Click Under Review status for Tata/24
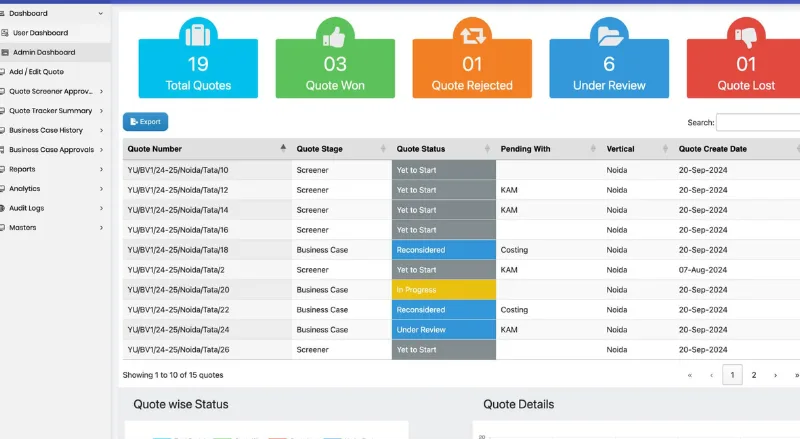Image resolution: width=800 pixels, height=439 pixels. tap(444, 330)
